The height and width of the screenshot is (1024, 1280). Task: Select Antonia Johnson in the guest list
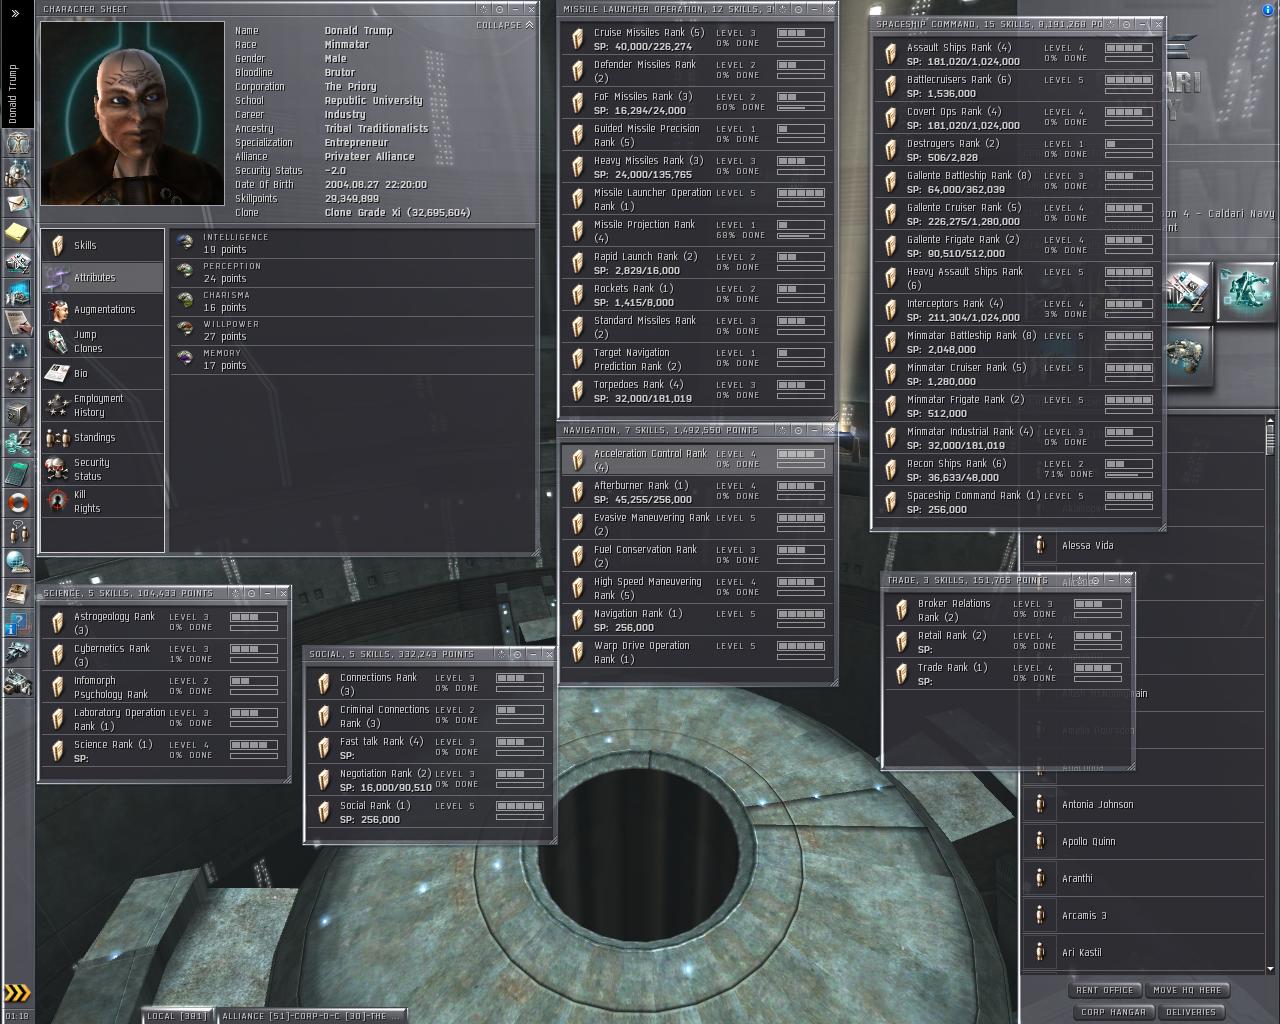[1143, 804]
